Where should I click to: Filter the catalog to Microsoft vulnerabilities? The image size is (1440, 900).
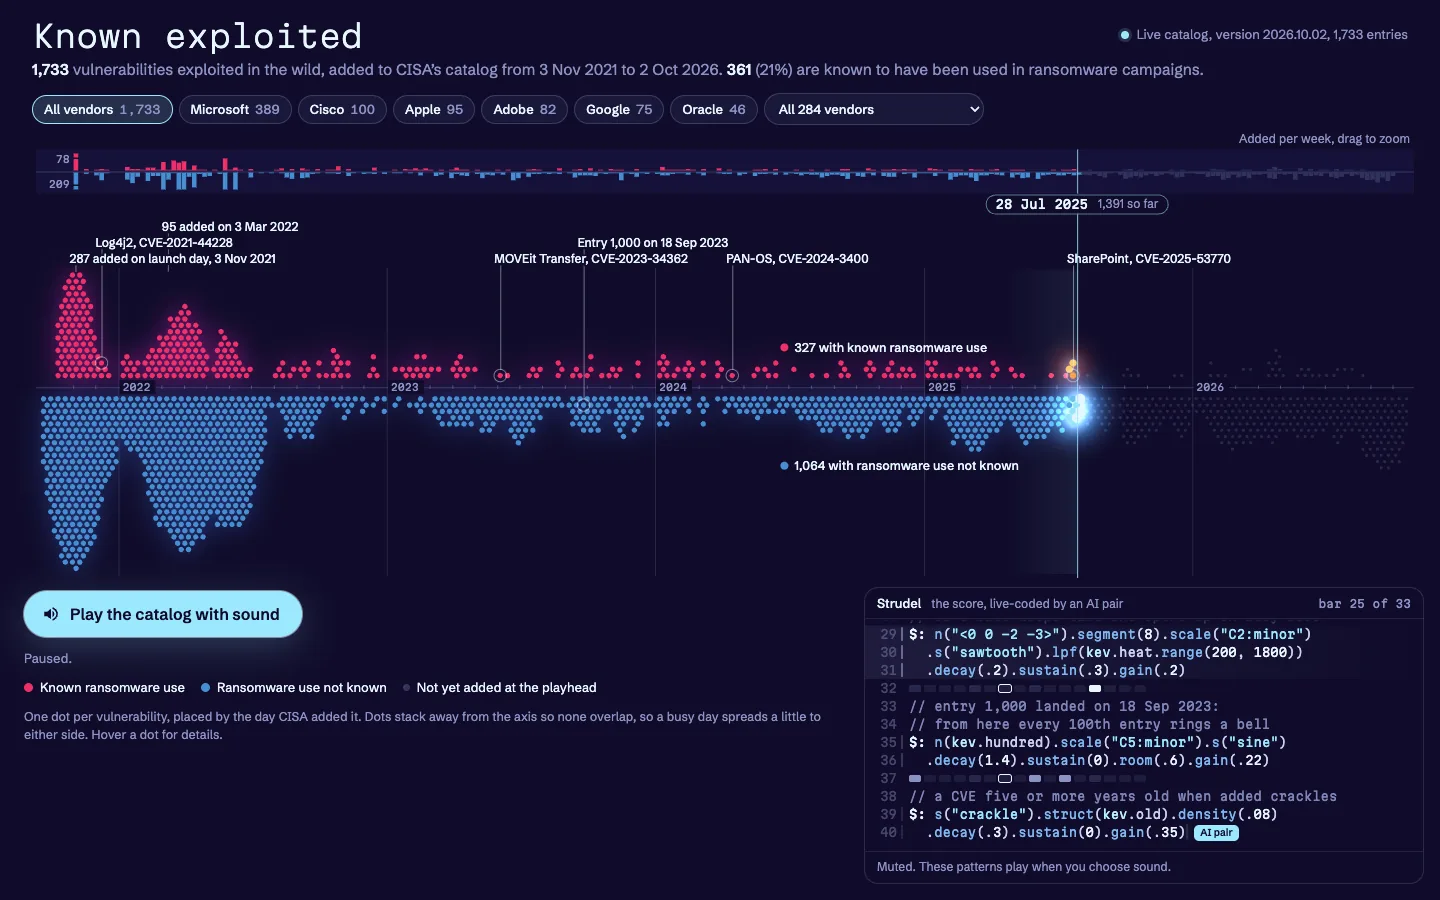point(235,110)
